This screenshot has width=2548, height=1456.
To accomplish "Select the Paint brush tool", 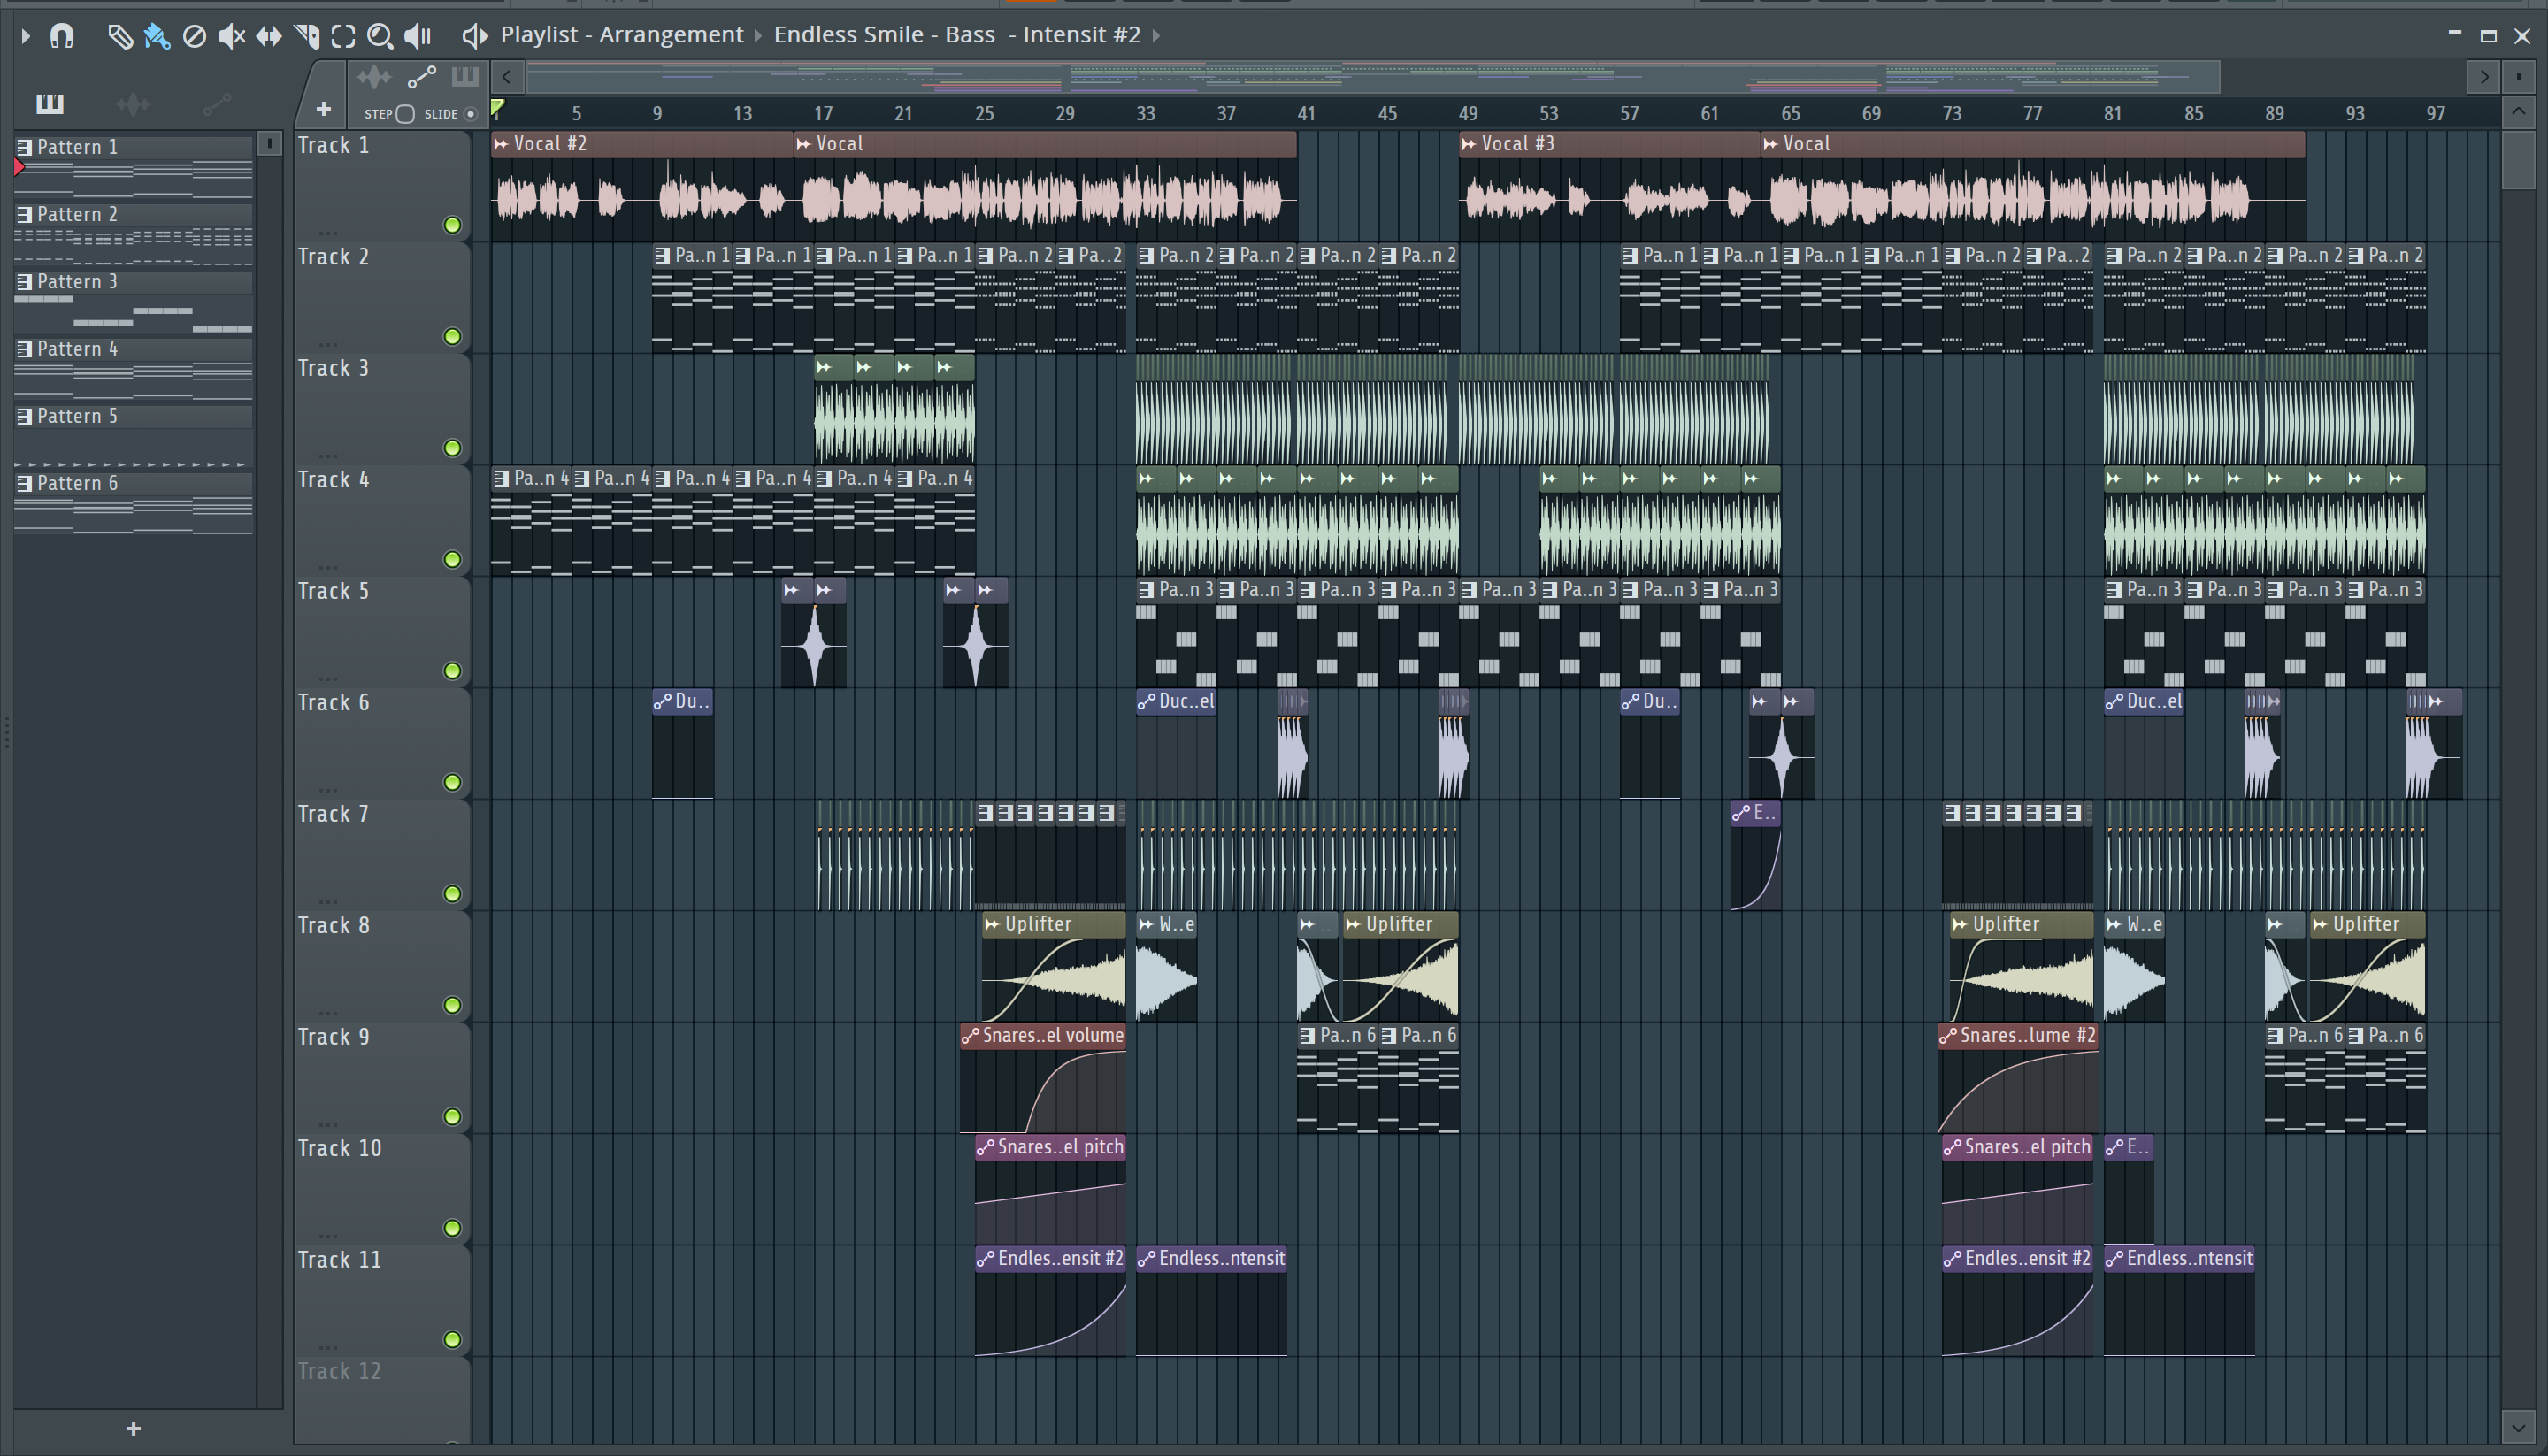I will (157, 37).
